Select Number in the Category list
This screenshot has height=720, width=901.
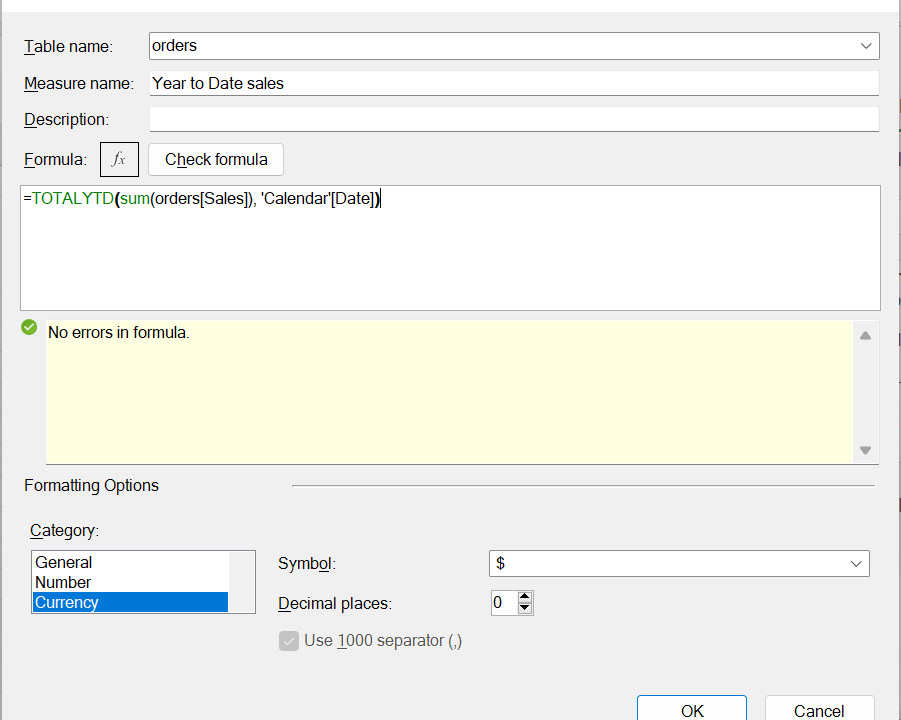click(130, 582)
